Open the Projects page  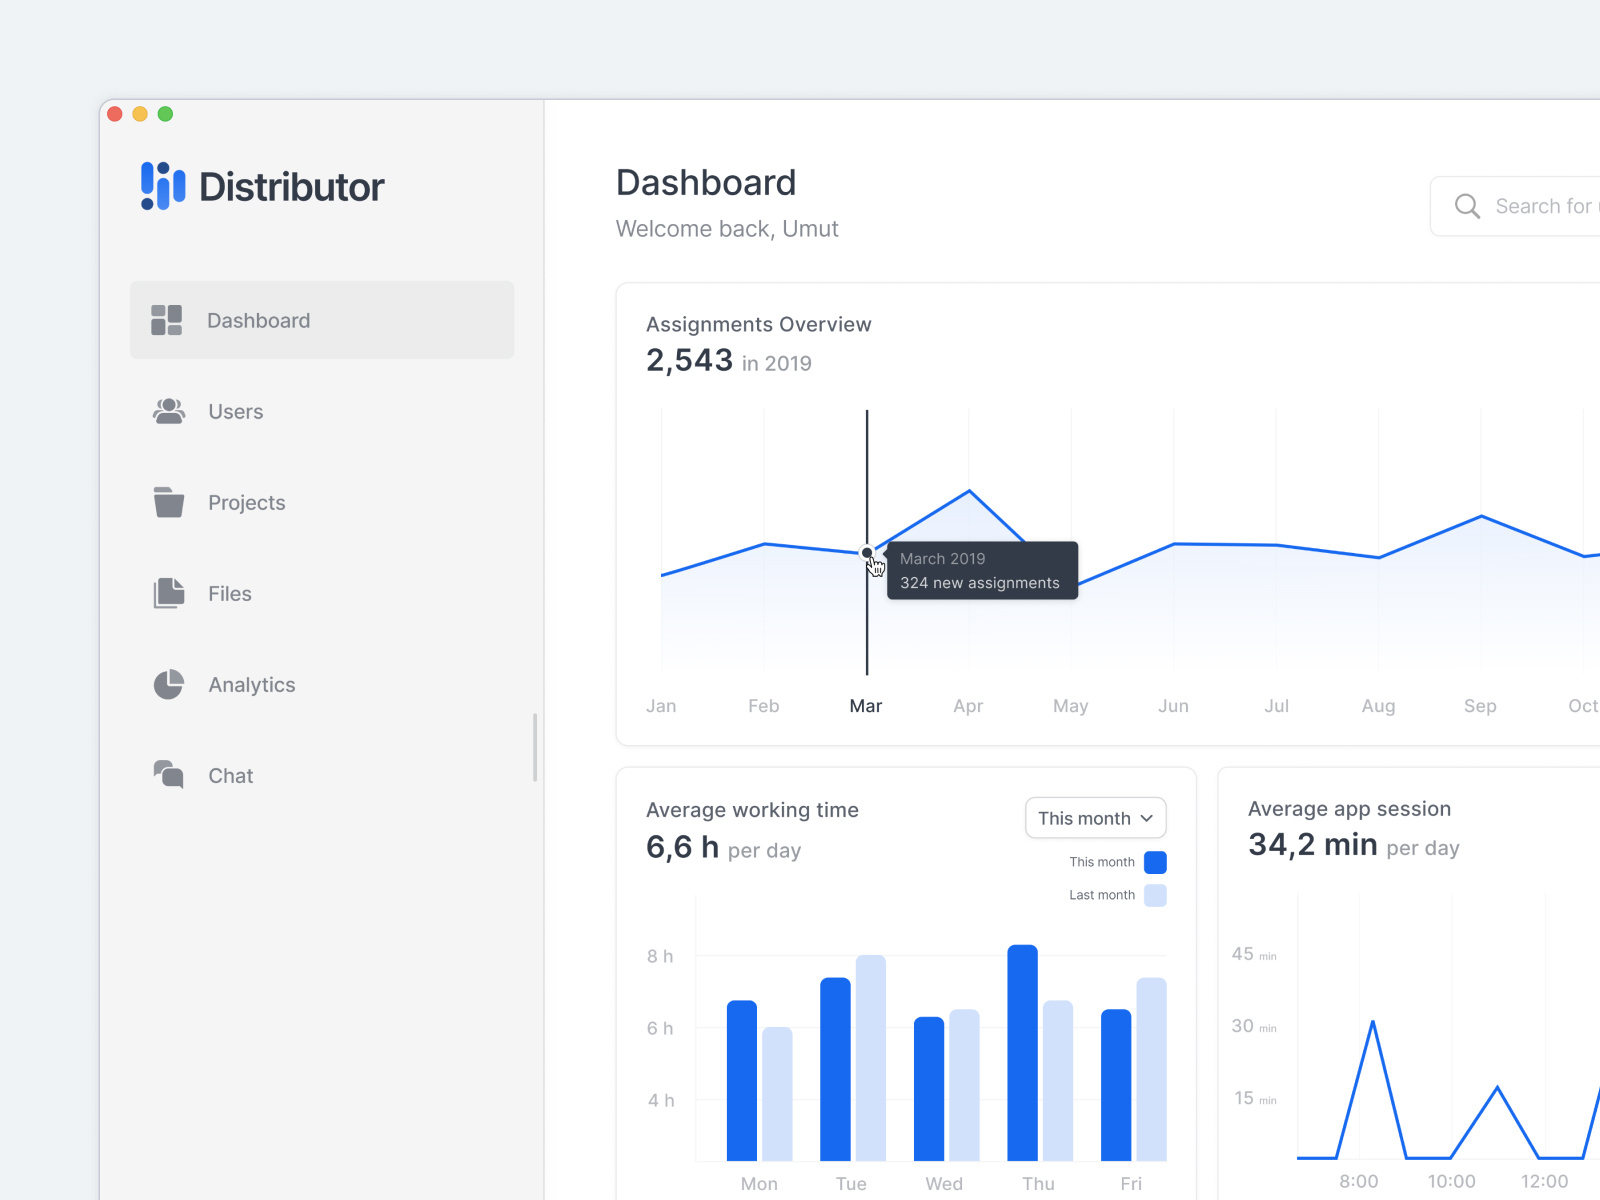pyautogui.click(x=246, y=502)
